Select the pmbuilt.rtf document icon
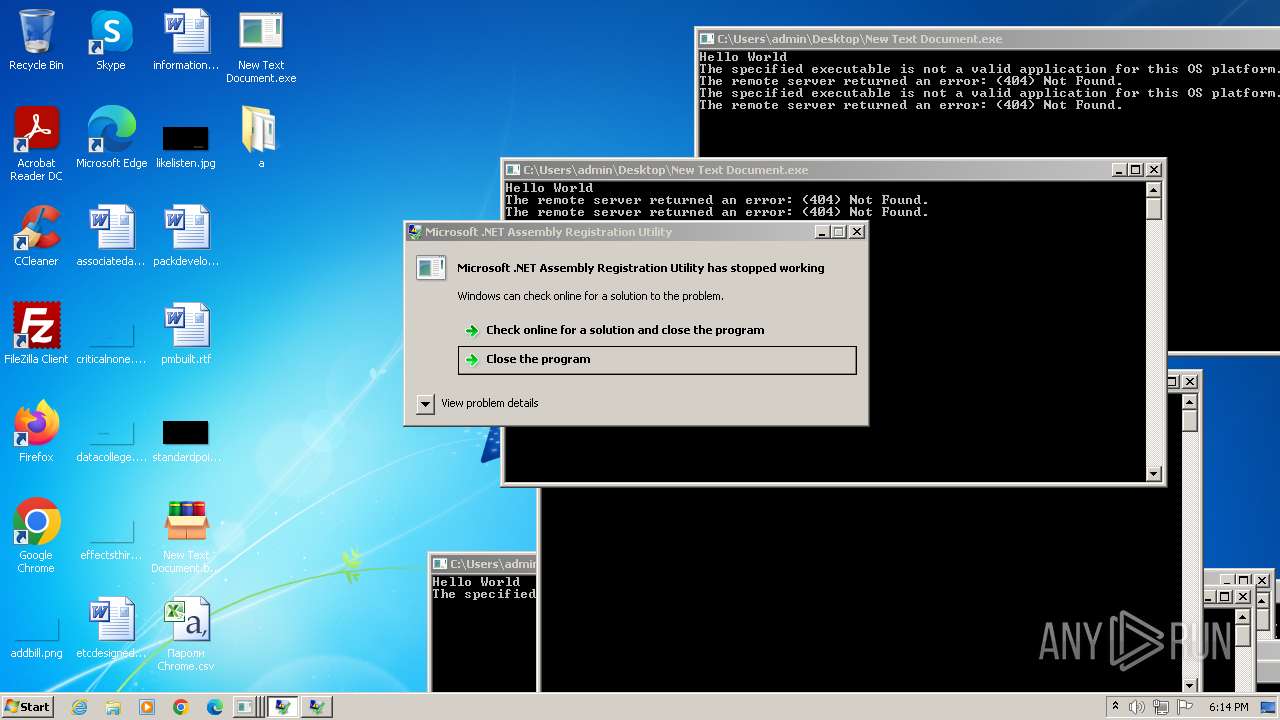 tap(186, 334)
